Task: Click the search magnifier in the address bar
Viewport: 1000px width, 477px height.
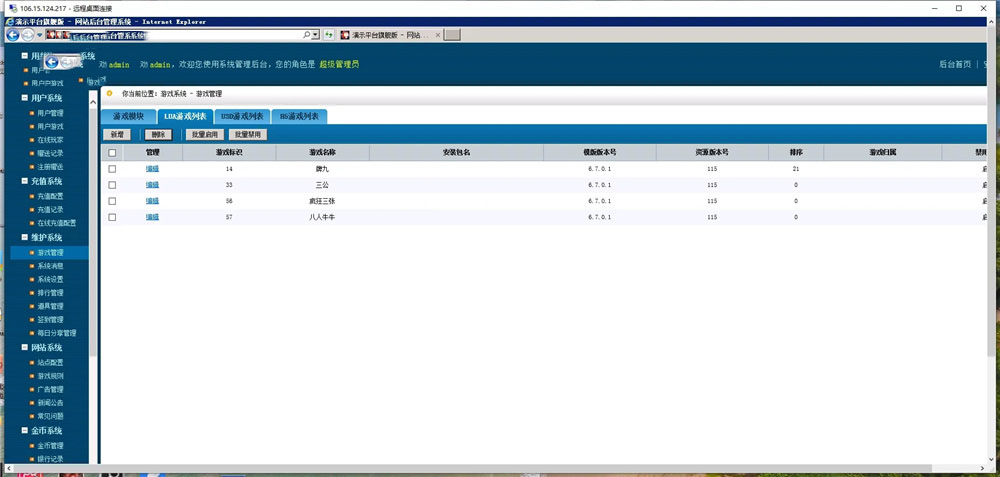Action: point(306,34)
